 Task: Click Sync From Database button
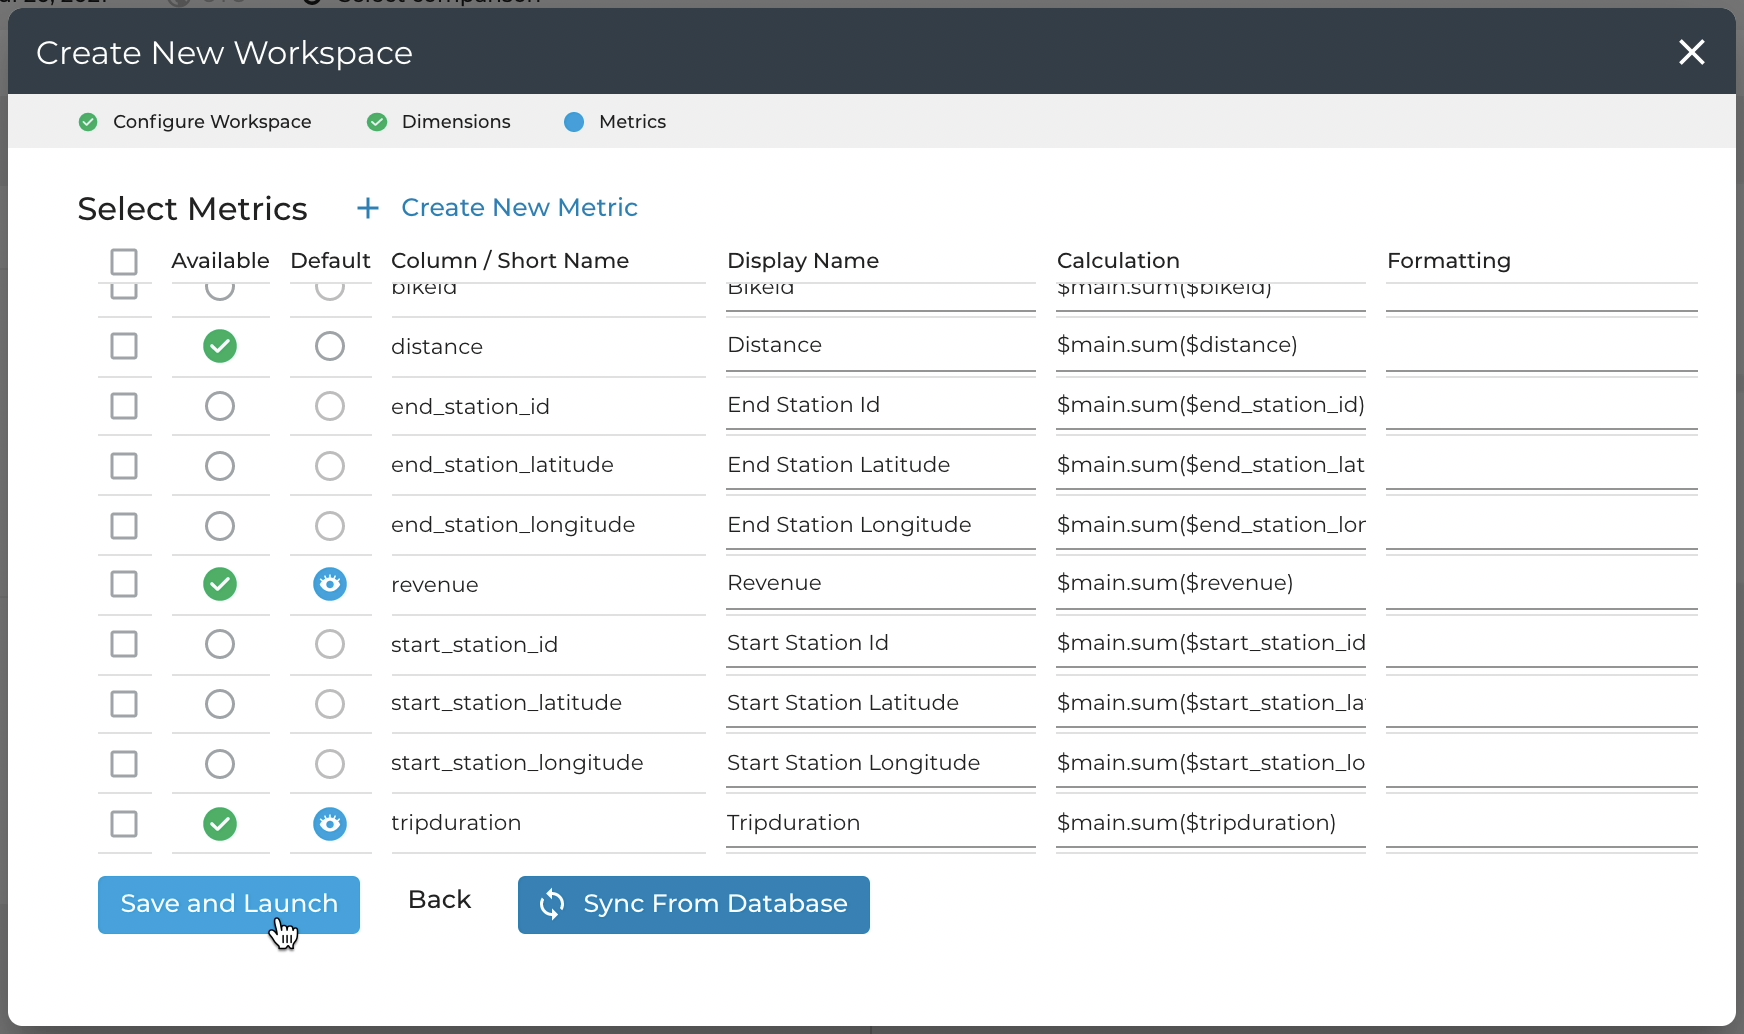[694, 905]
